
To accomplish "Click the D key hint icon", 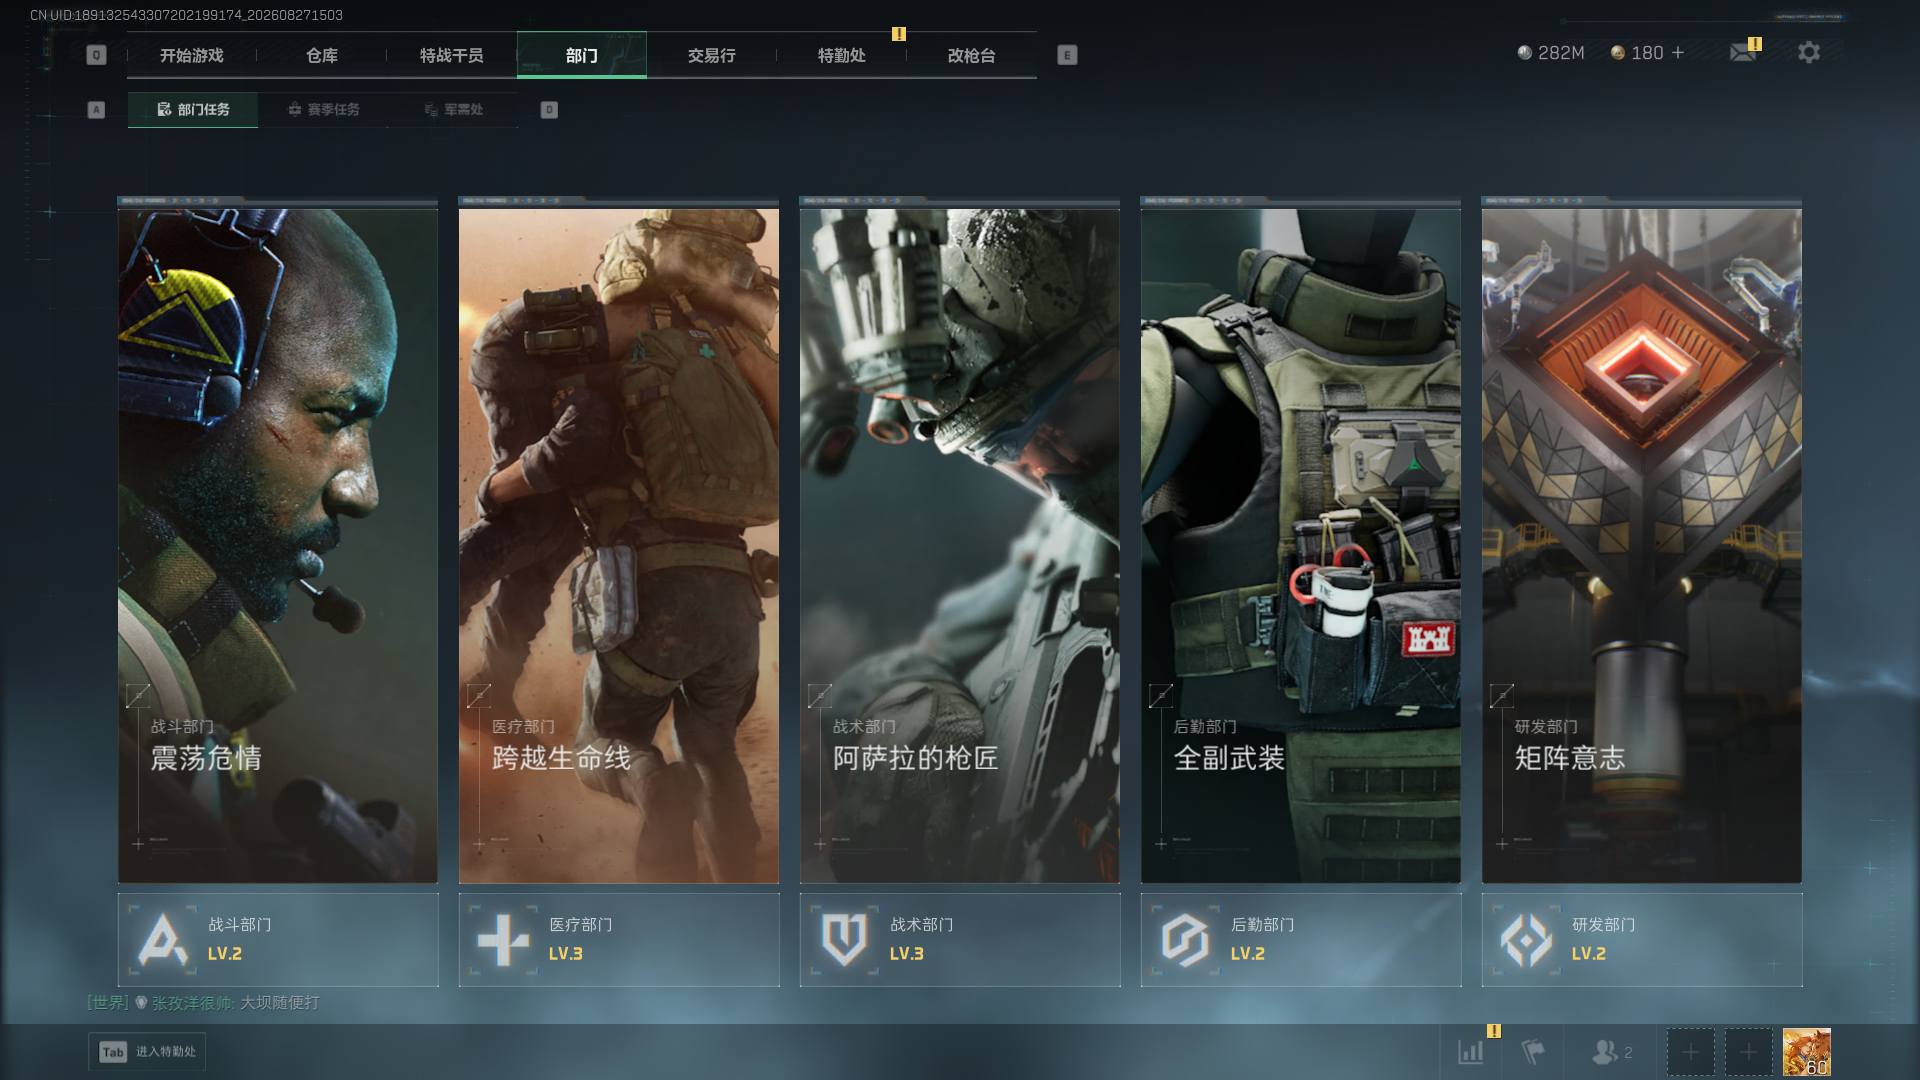I will click(x=549, y=110).
